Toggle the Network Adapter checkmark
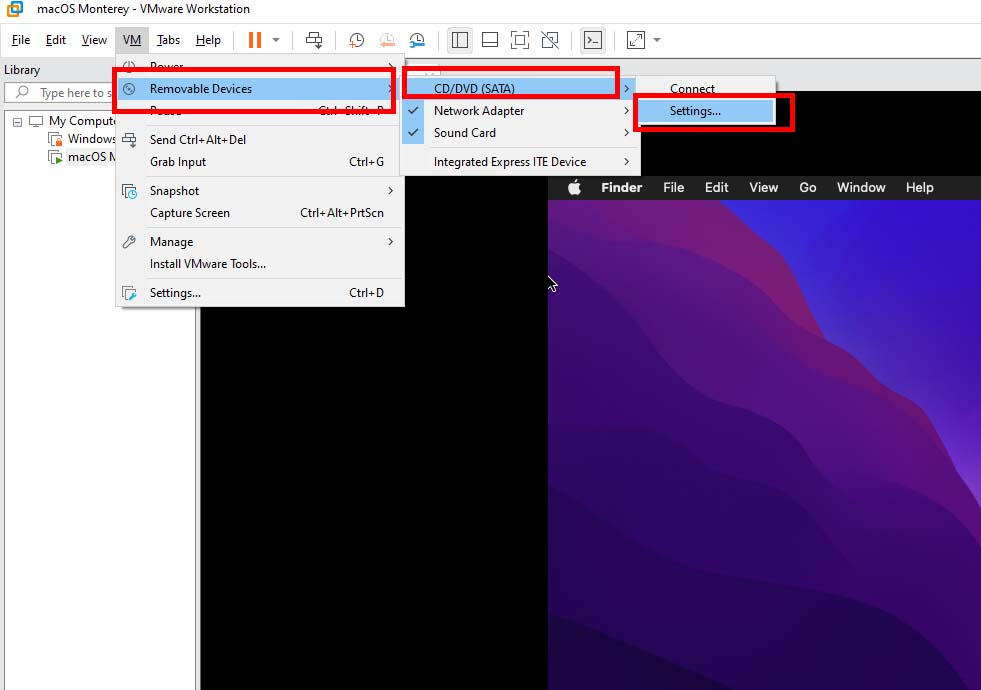Viewport: 981px width, 690px height. (414, 111)
